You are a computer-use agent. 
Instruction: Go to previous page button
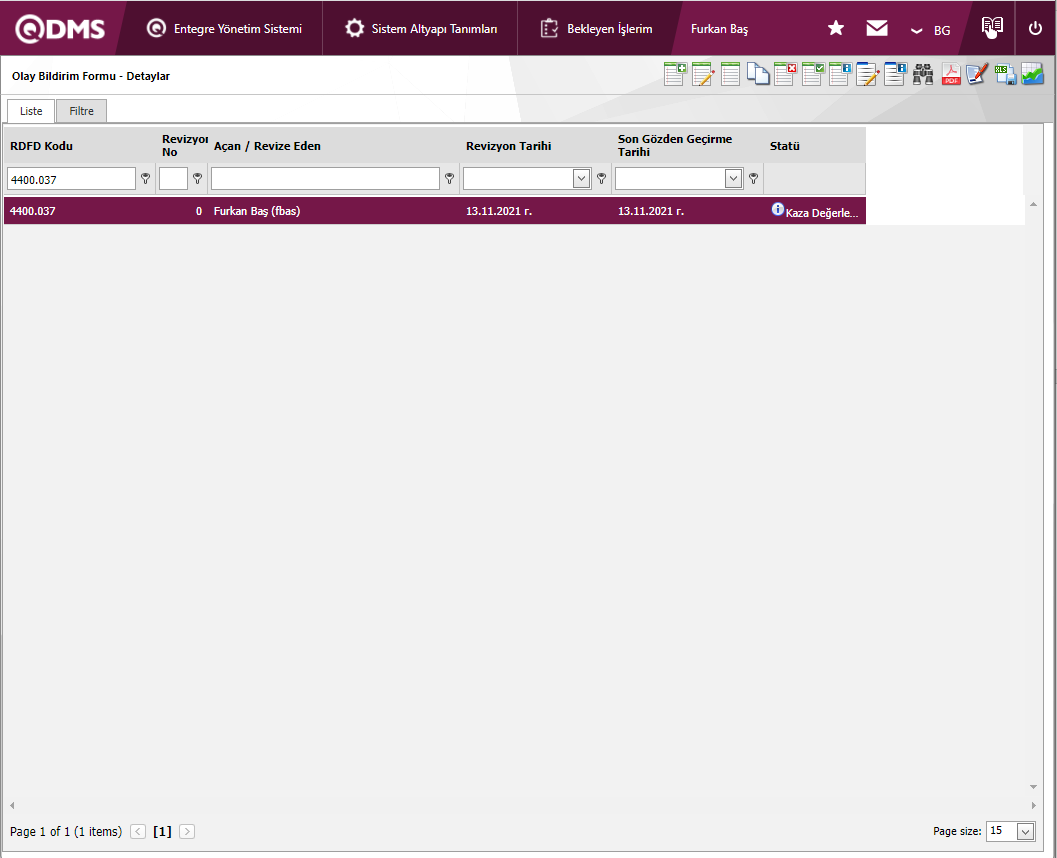click(138, 832)
